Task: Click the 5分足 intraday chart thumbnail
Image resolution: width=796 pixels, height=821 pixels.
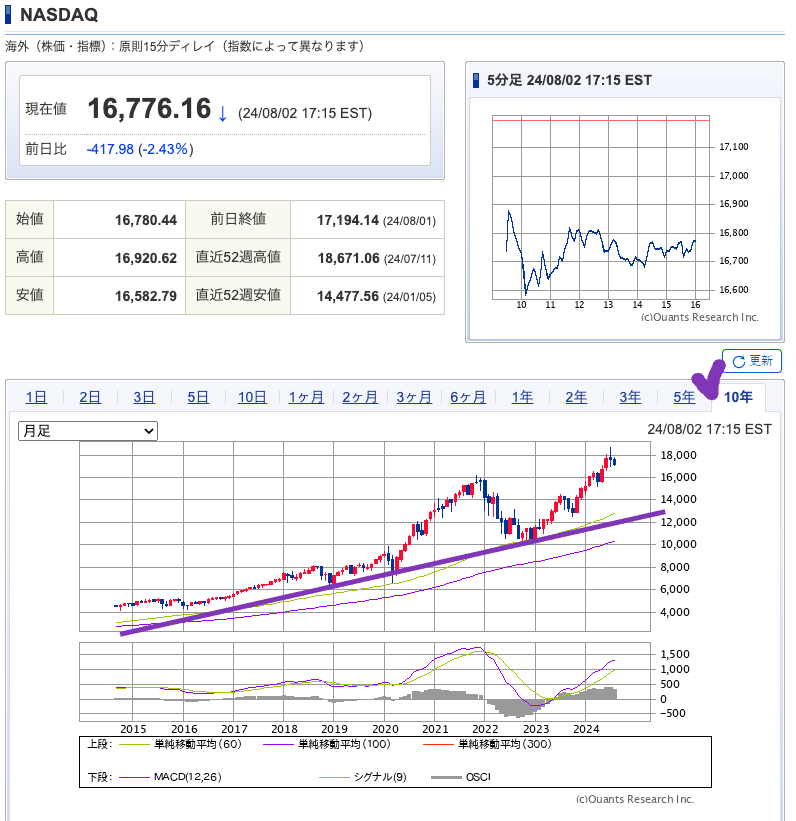Action: [x=601, y=207]
